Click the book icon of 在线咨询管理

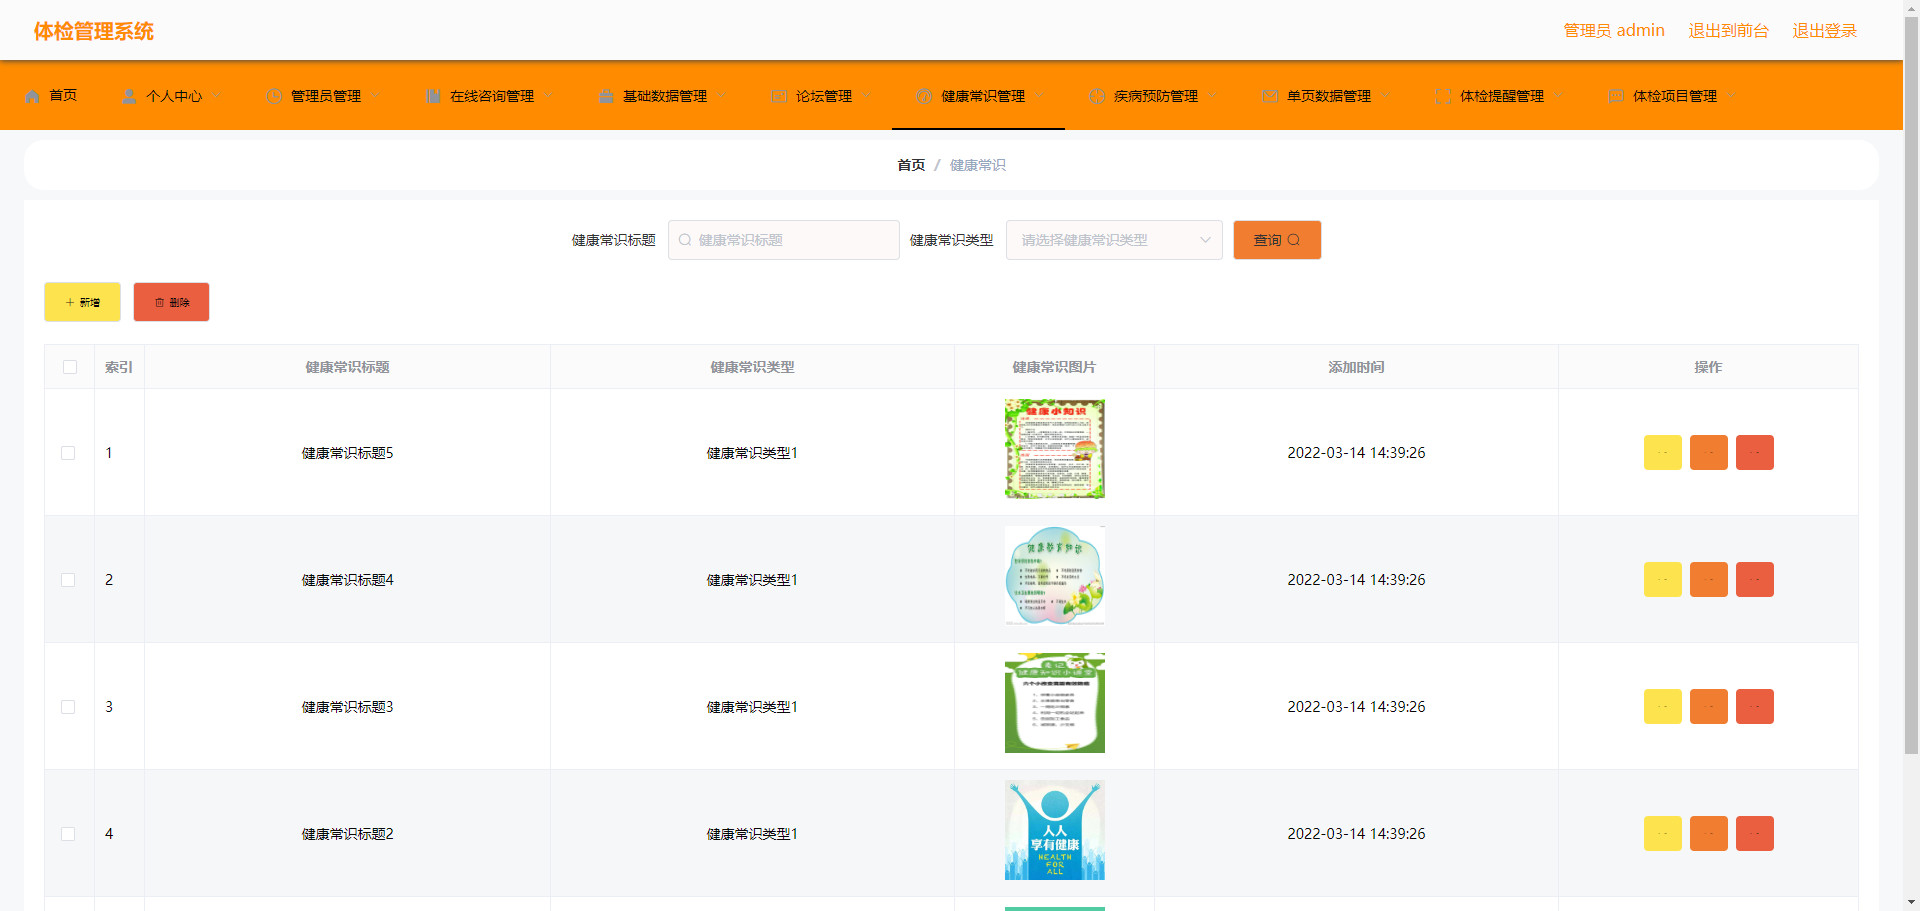[x=433, y=96]
